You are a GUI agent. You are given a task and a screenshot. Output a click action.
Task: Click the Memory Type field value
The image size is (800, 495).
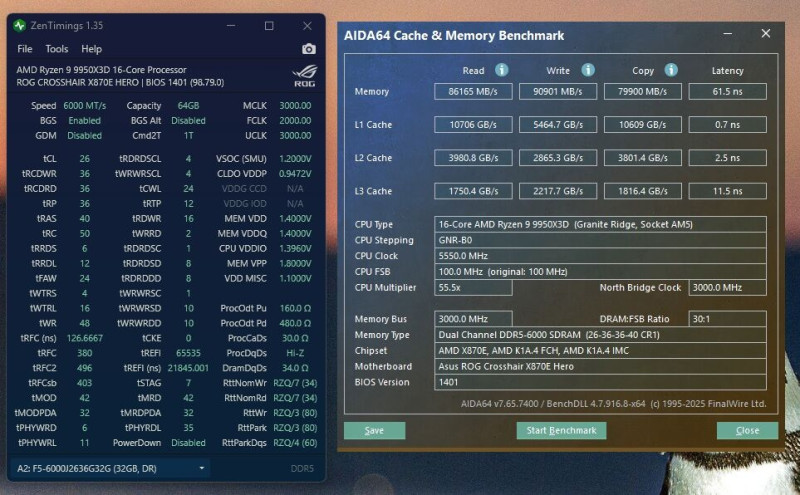(601, 335)
